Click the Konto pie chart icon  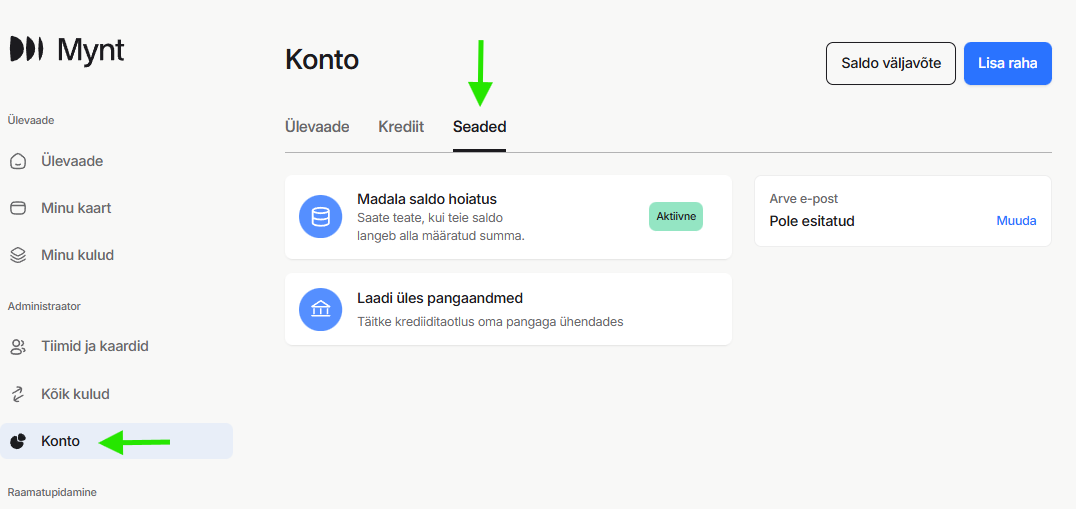click(18, 441)
